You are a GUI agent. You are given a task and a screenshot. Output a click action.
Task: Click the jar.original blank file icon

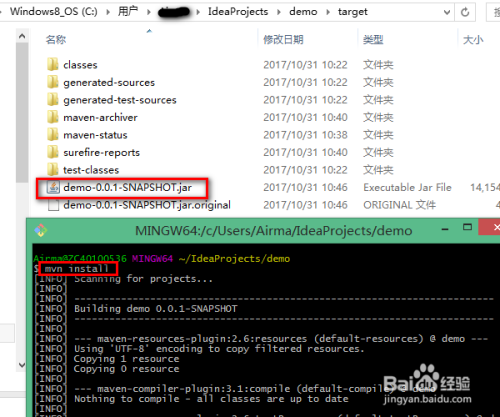[53, 205]
